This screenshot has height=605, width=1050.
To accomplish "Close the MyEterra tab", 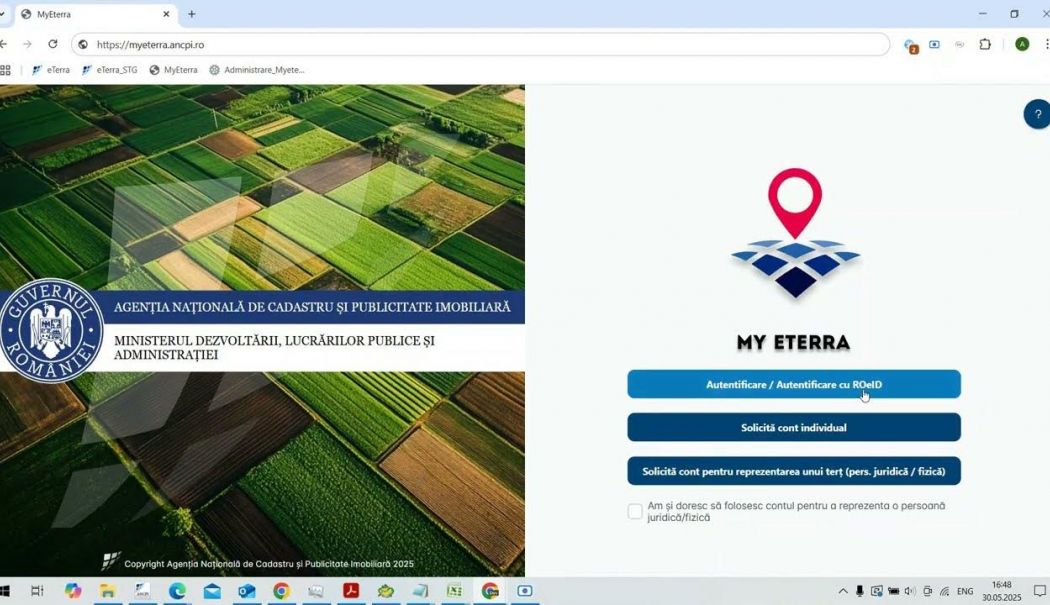I will 166,14.
